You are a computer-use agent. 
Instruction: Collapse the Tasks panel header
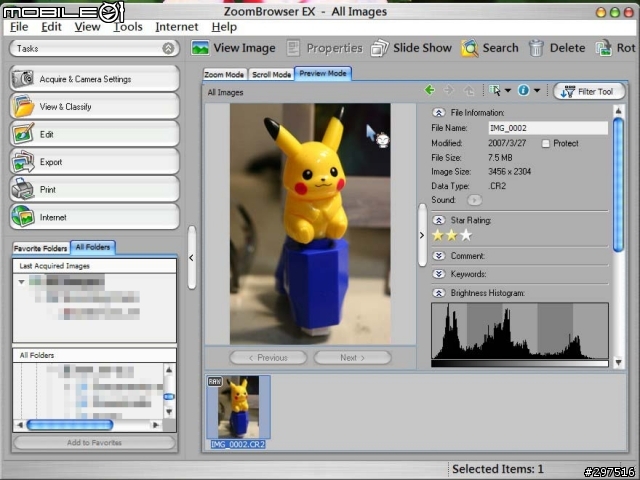pyautogui.click(x=168, y=49)
